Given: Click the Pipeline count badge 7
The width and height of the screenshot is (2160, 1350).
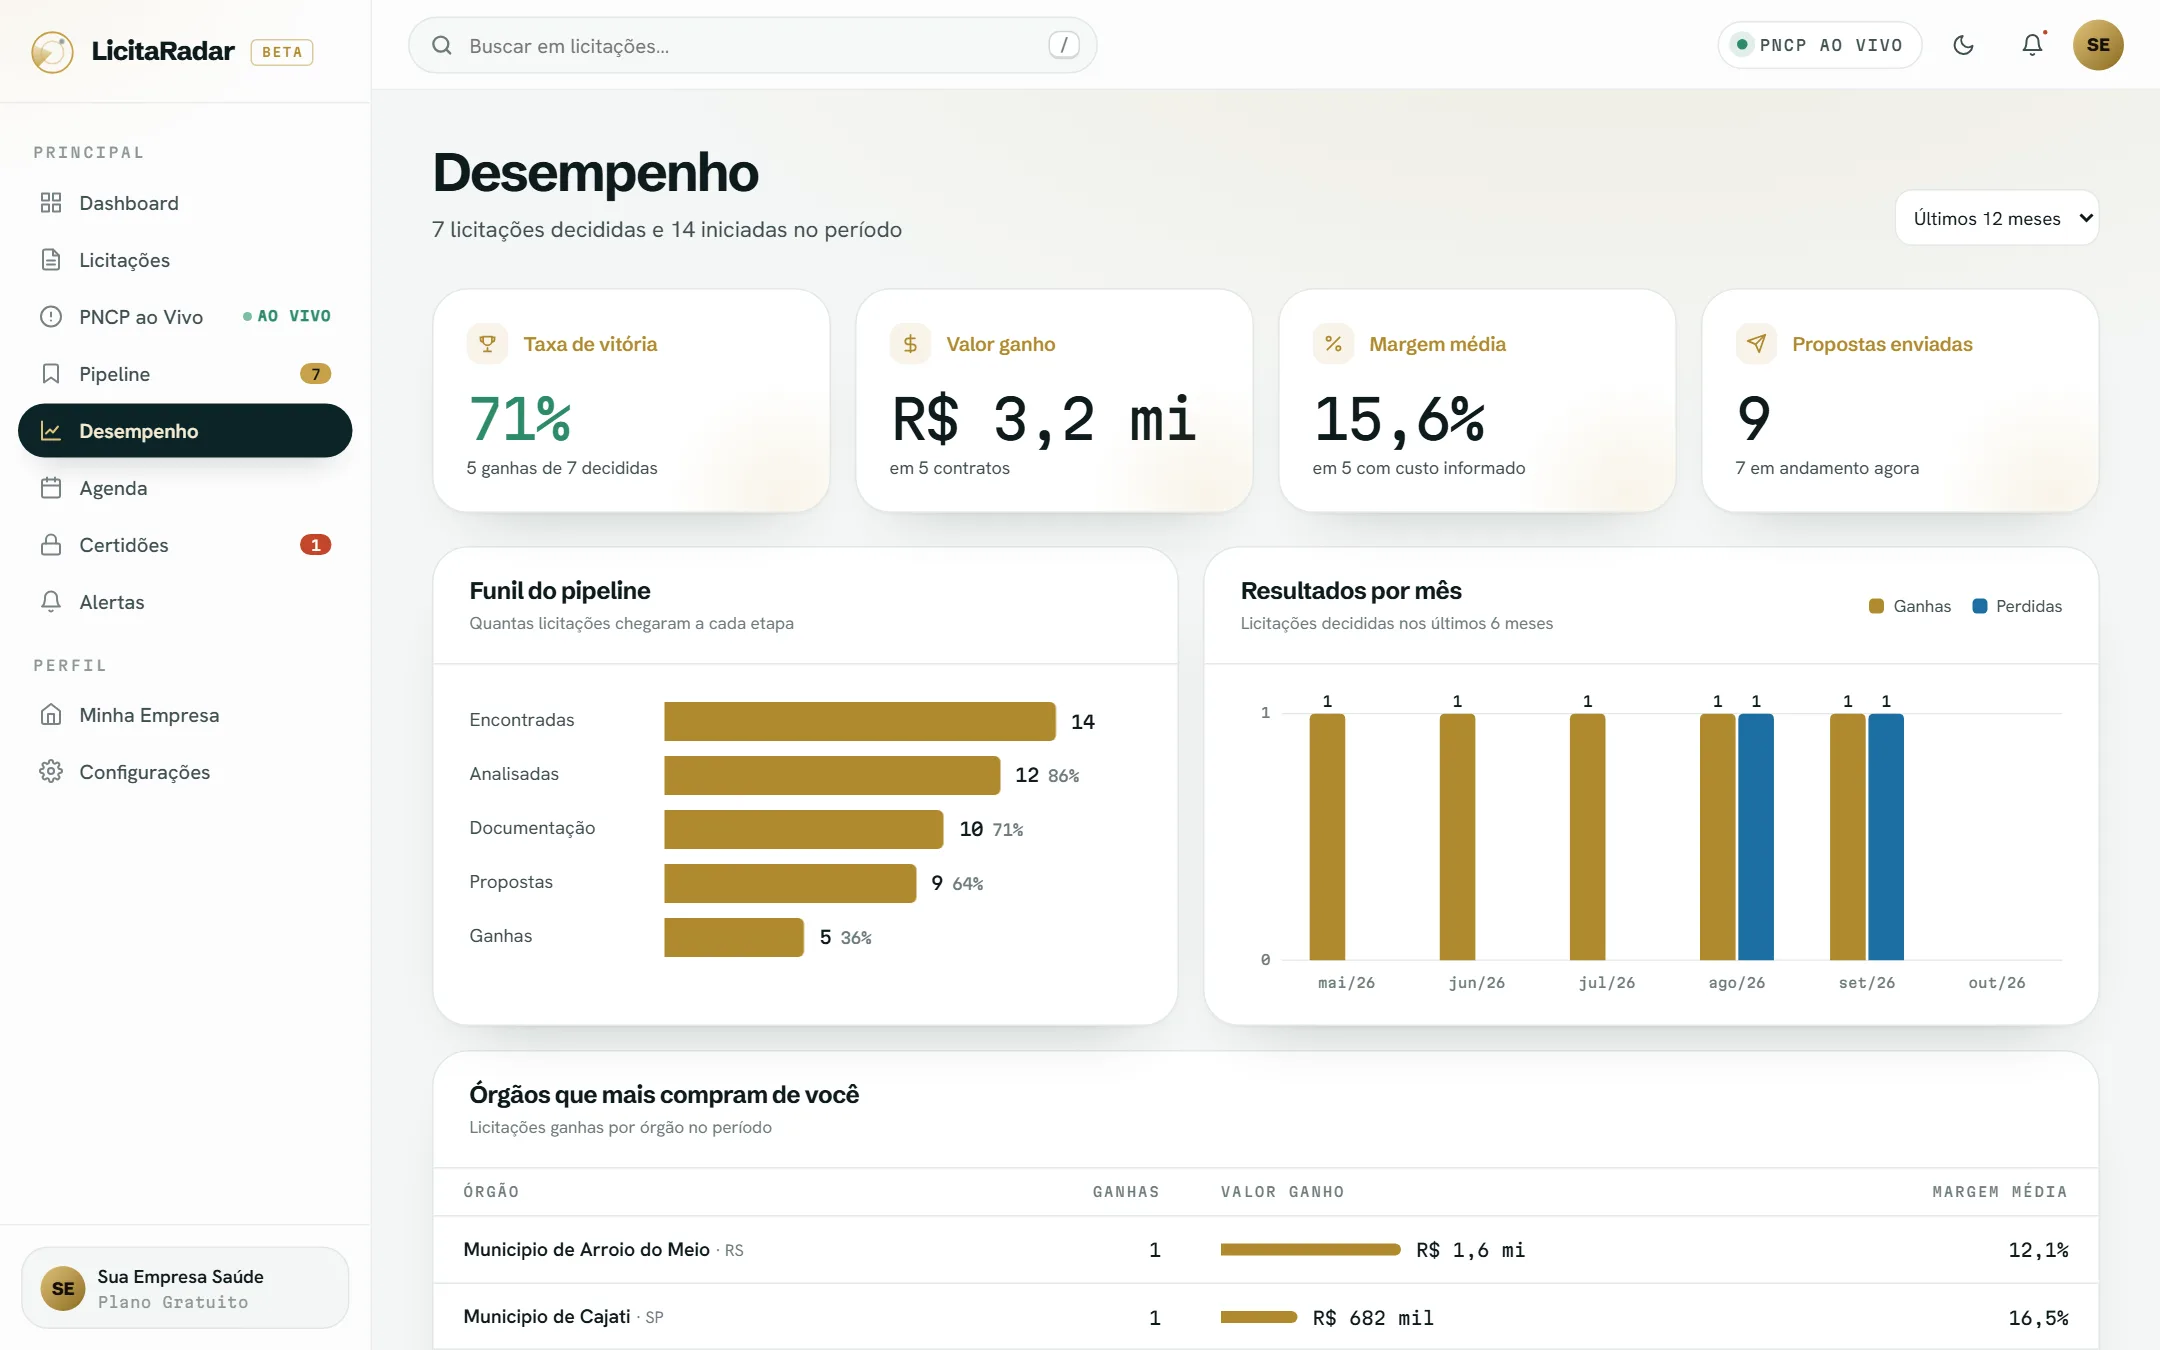Looking at the screenshot, I should (315, 374).
